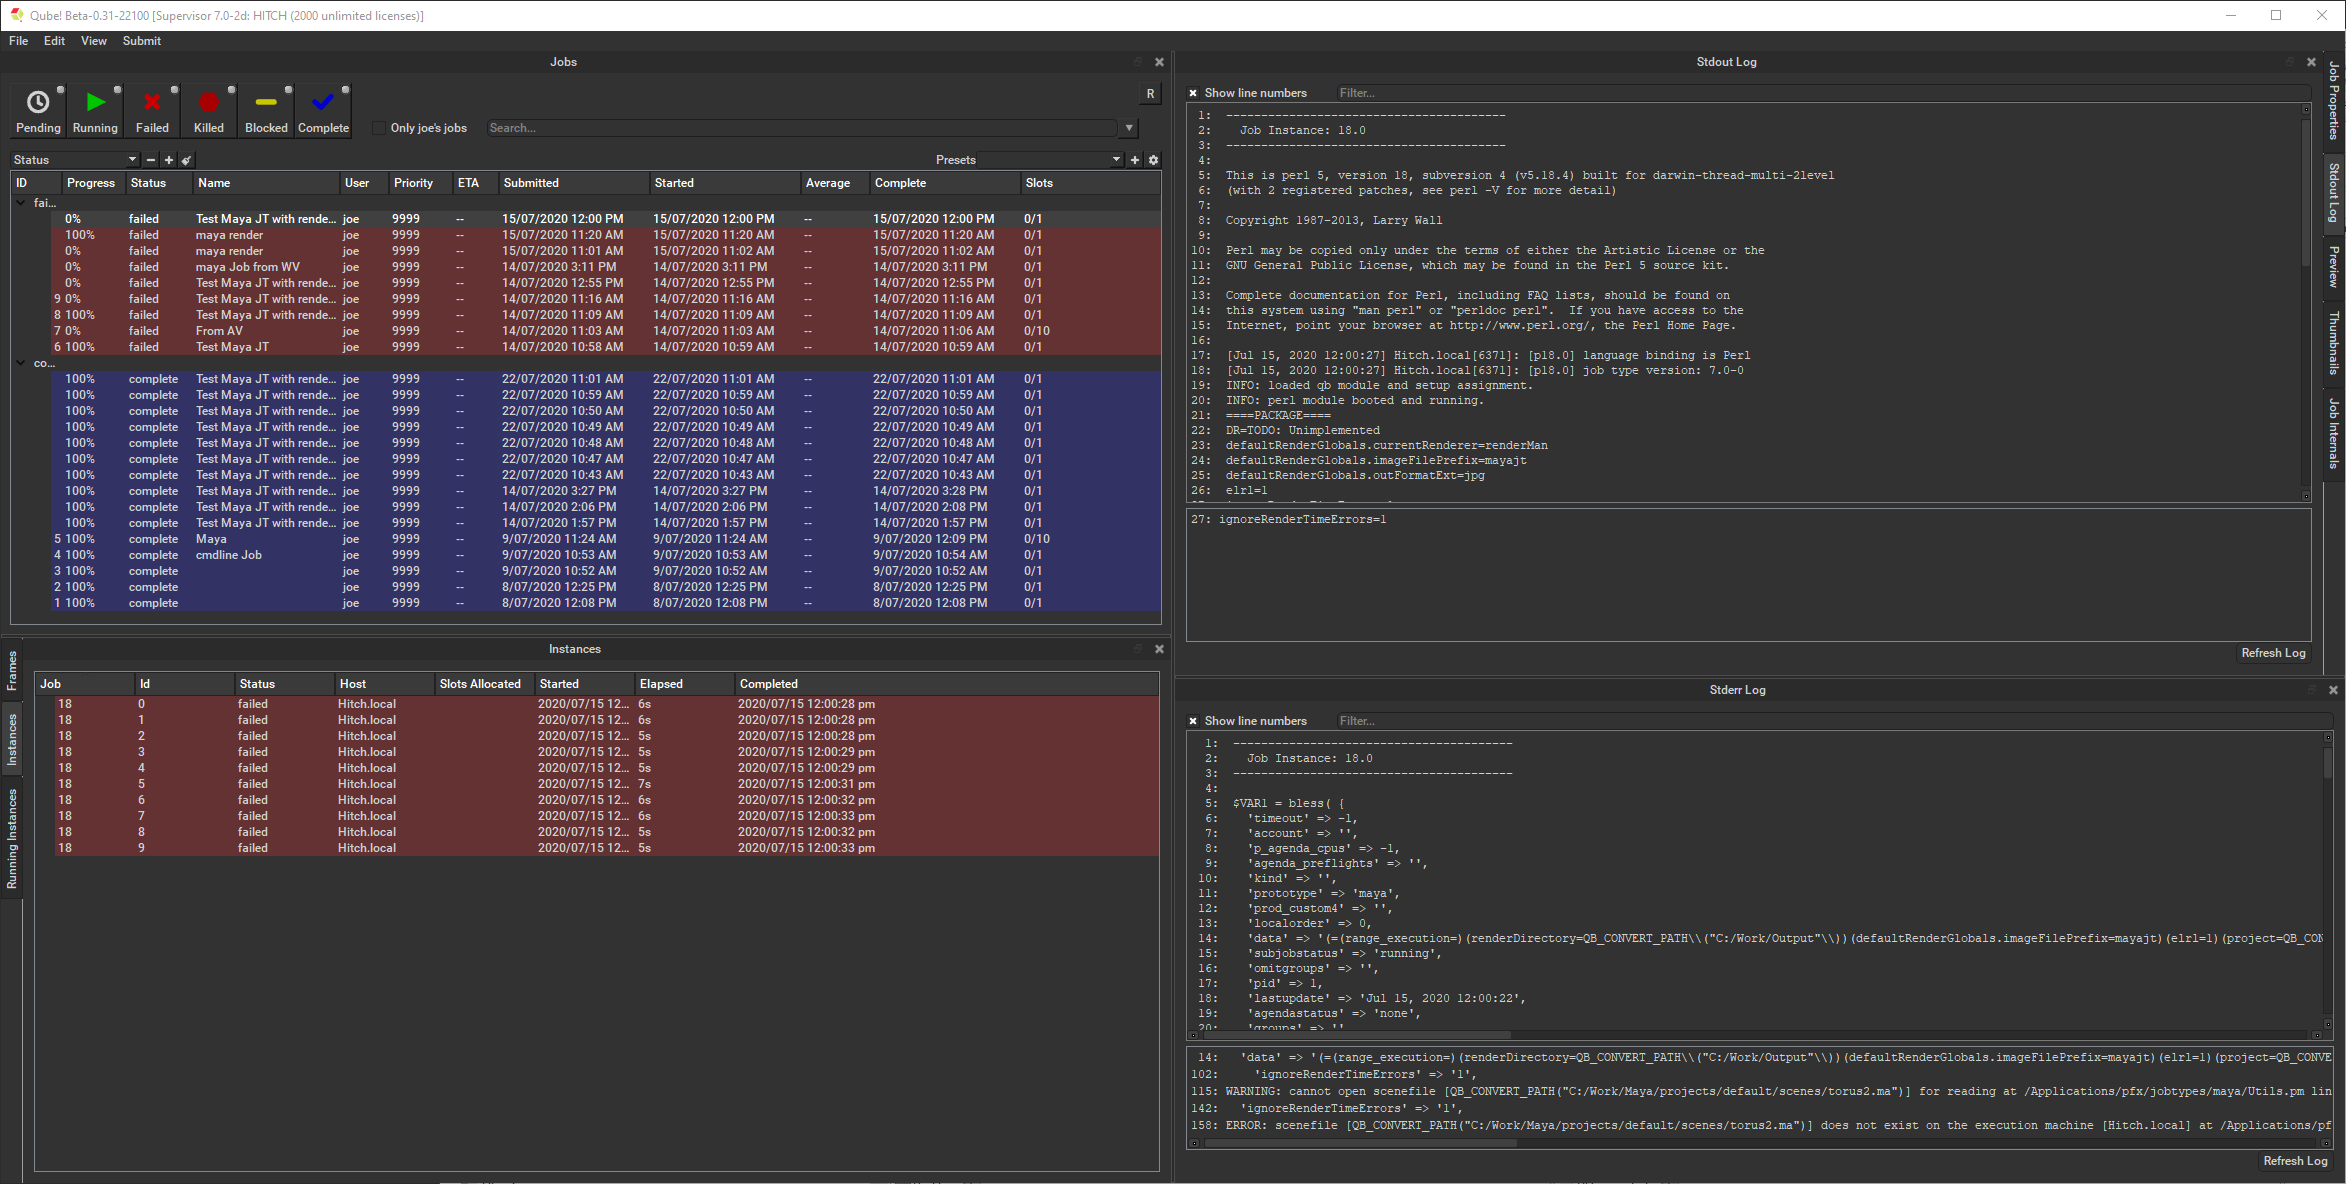Open the Status grouping dropdown
Viewport: 2346px width, 1184px height.
pyautogui.click(x=75, y=160)
